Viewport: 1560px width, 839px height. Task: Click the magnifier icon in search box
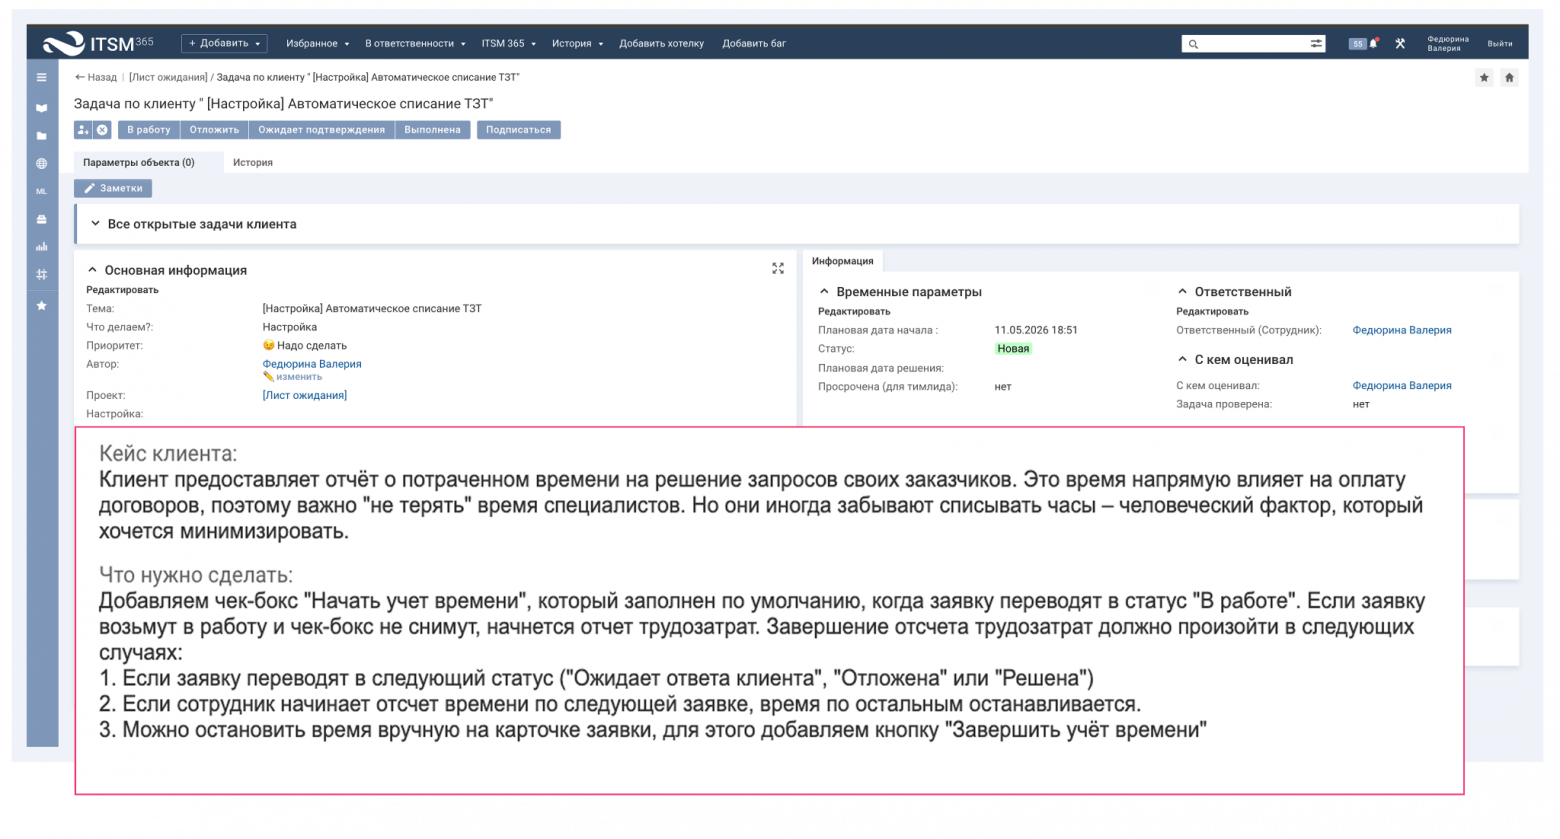[x=1193, y=44]
